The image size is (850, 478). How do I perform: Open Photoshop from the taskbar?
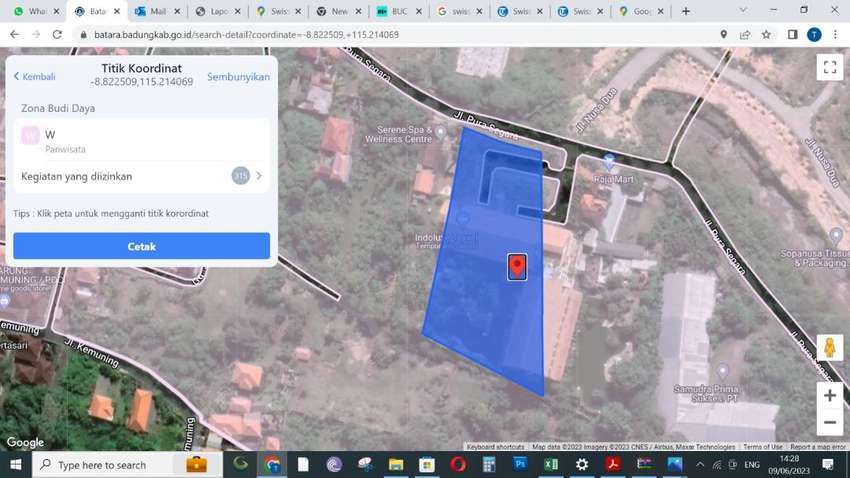[520, 465]
